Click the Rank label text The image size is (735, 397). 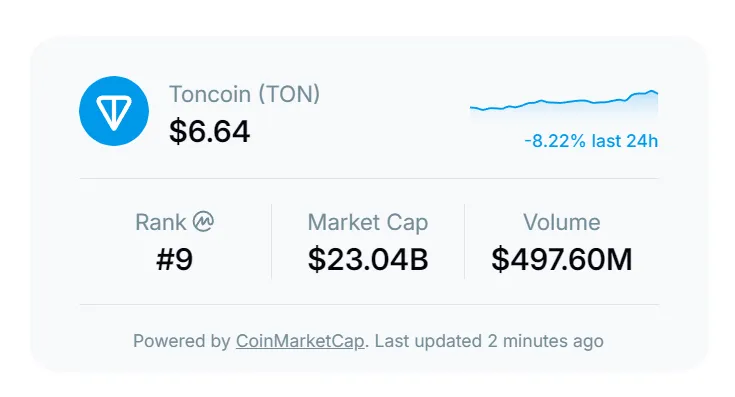click(x=161, y=222)
